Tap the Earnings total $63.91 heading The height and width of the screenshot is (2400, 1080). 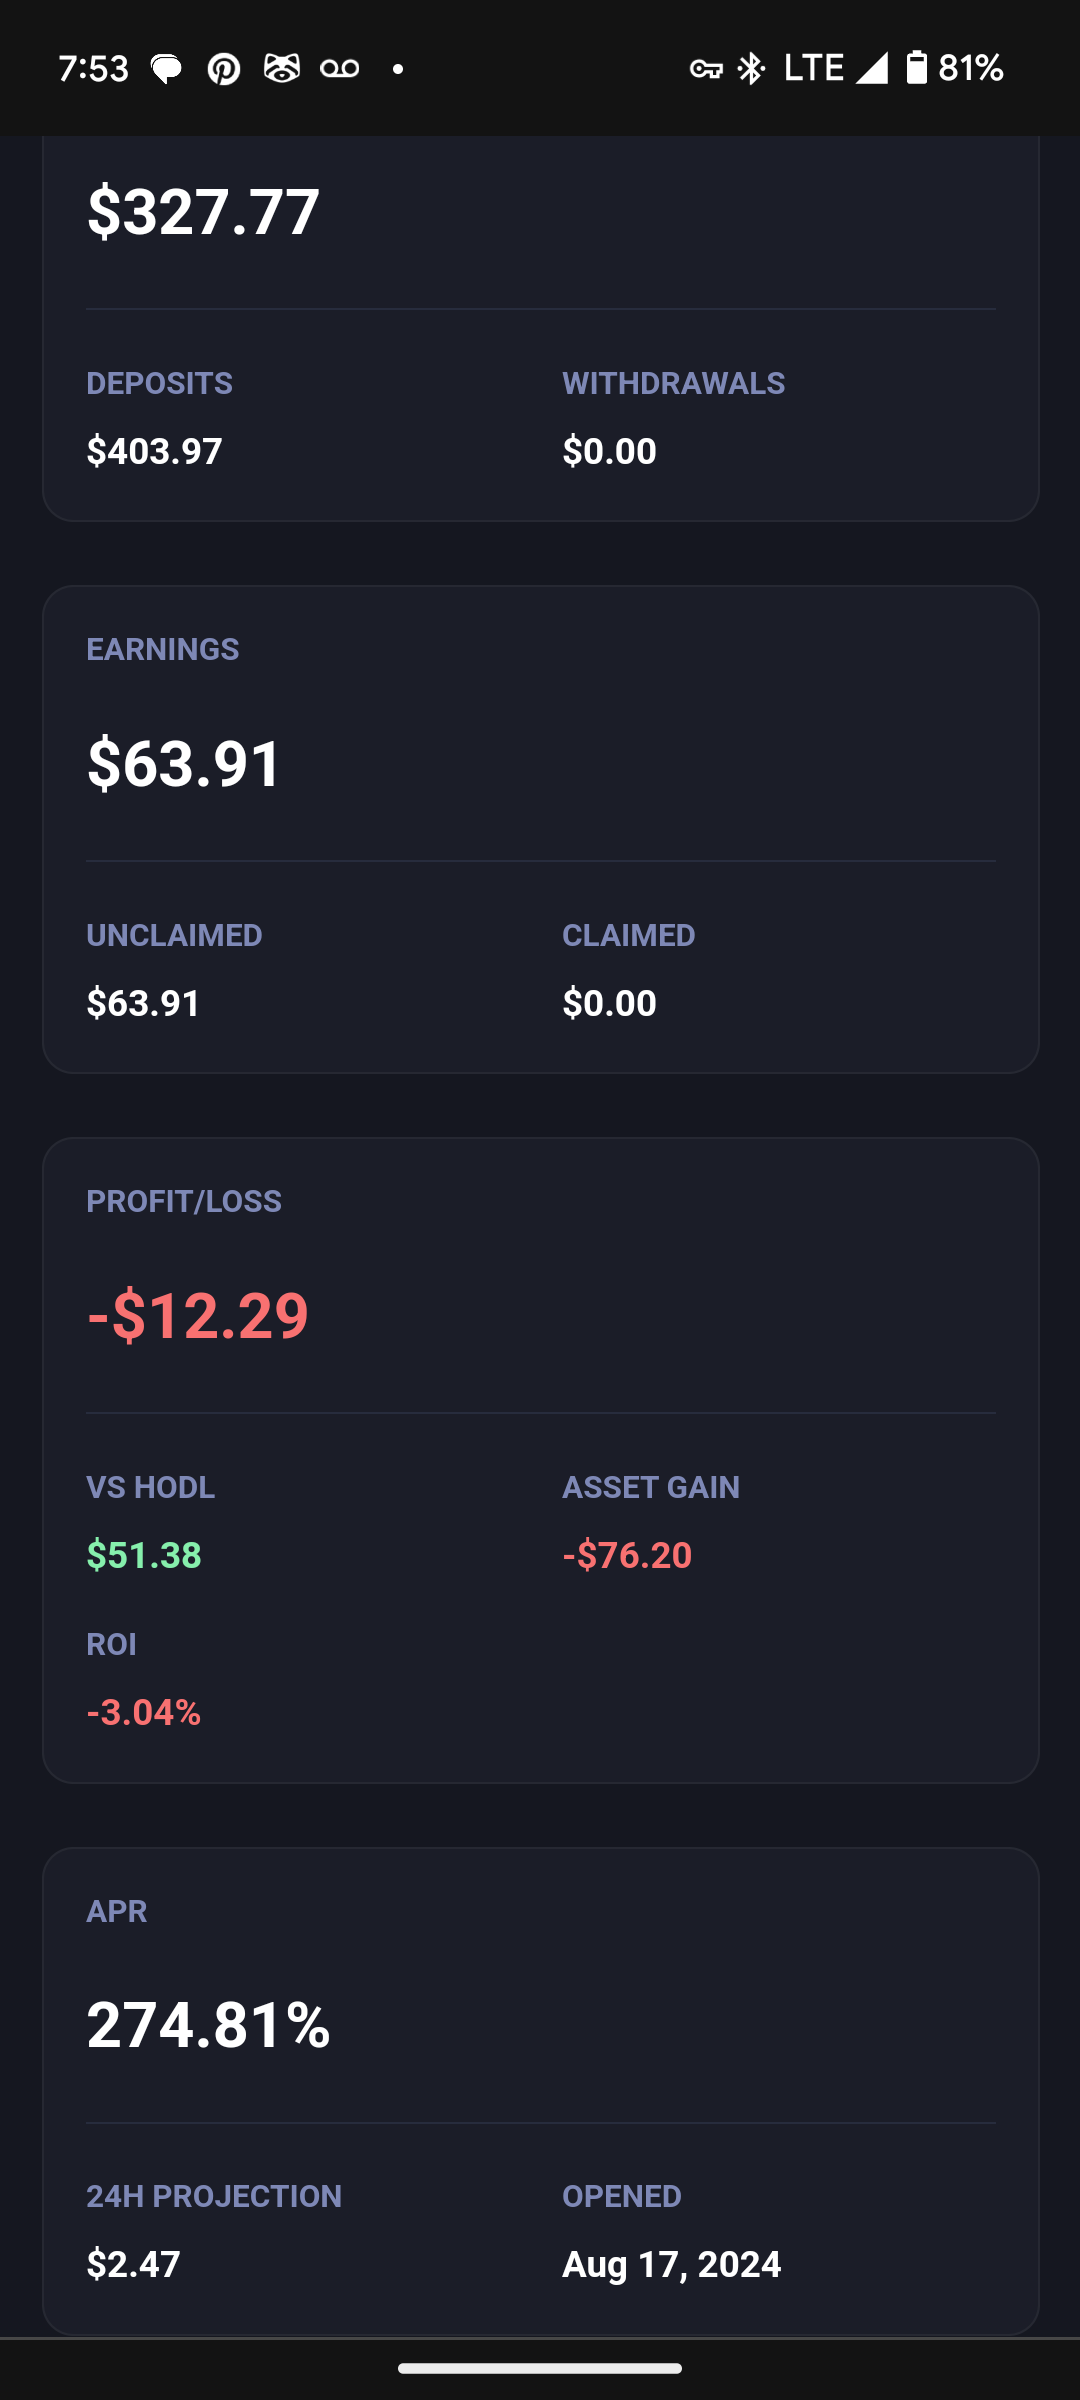click(185, 764)
